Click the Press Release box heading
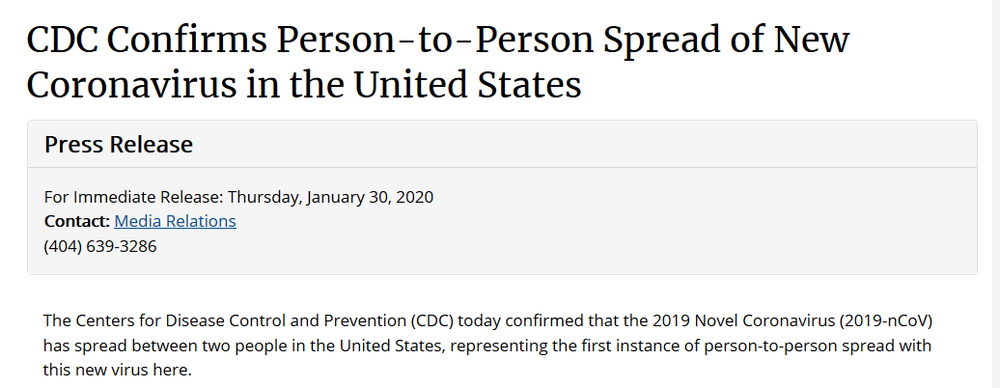 [x=119, y=144]
